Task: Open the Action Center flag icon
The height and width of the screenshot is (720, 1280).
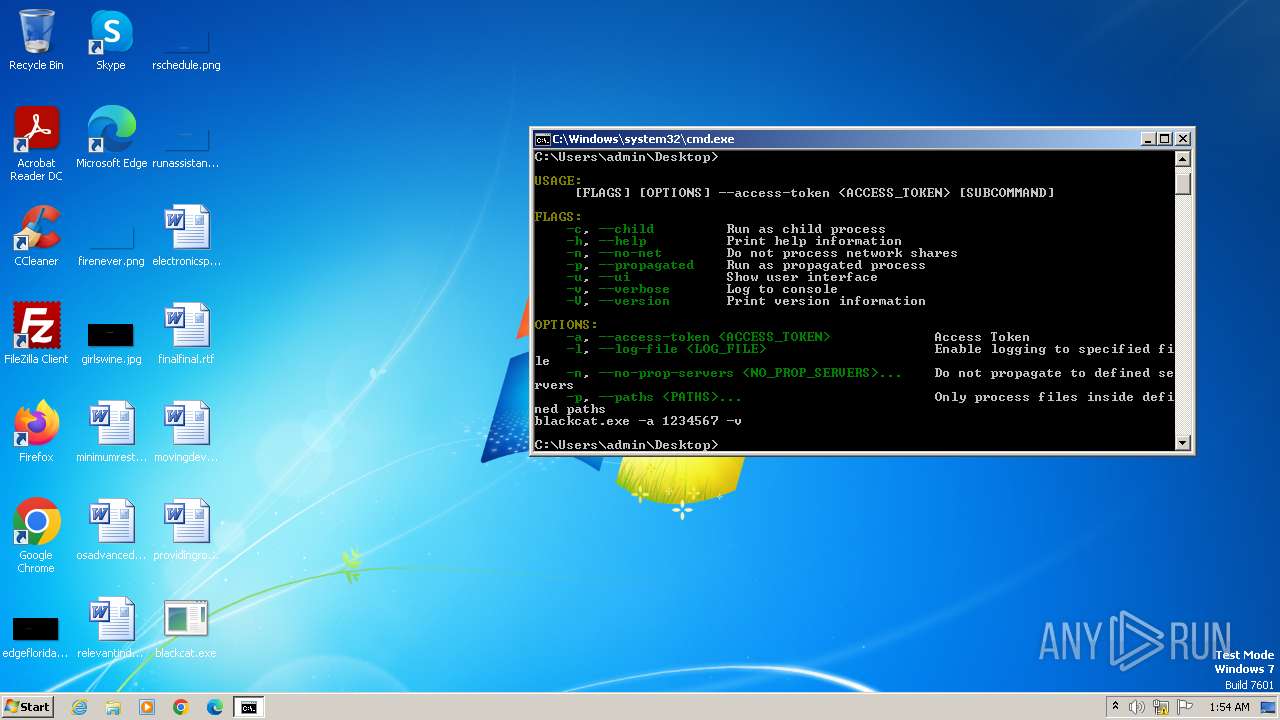Action: pyautogui.click(x=1185, y=707)
